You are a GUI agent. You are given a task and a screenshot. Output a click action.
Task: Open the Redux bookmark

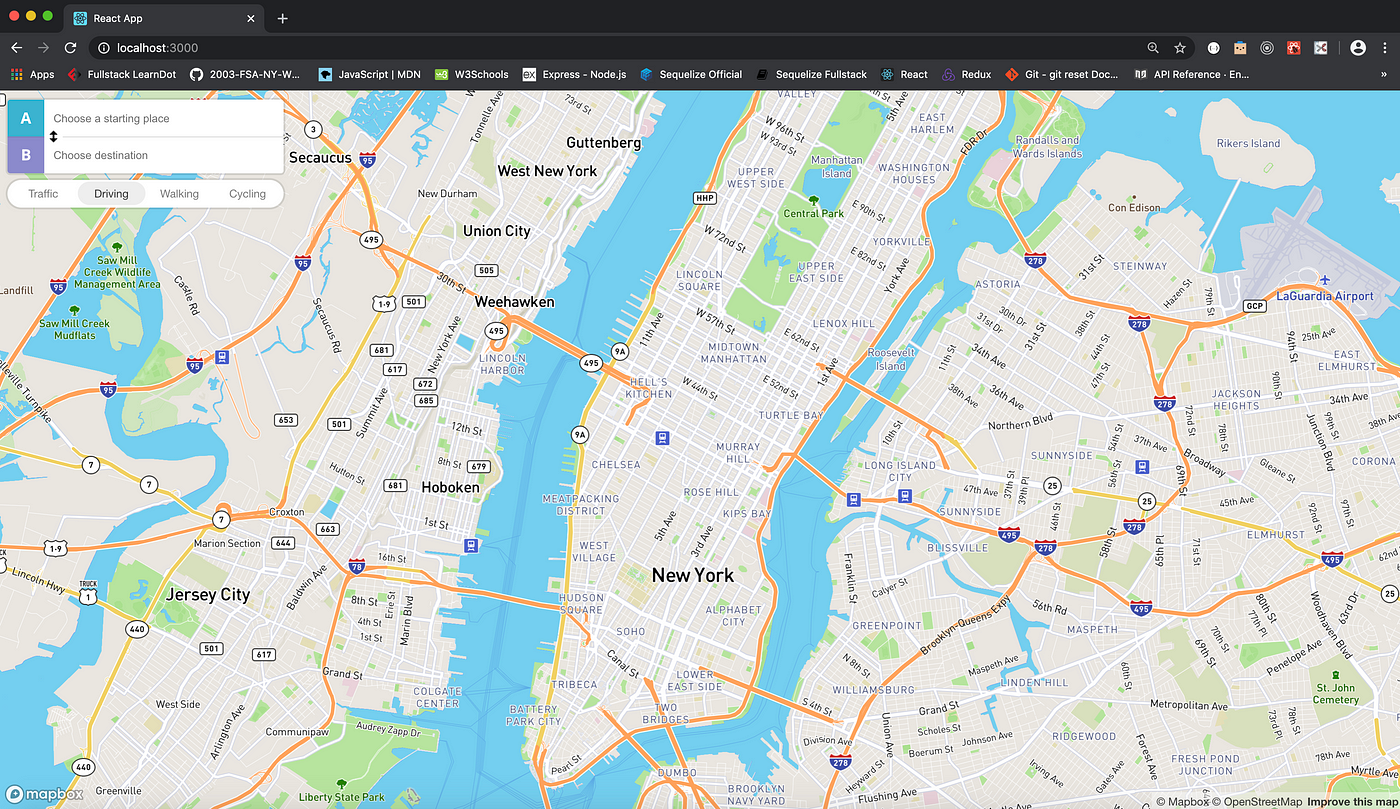[x=965, y=74]
